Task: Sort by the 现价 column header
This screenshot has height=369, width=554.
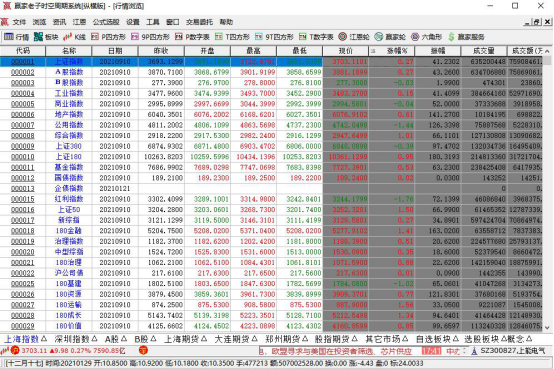Action: click(346, 51)
